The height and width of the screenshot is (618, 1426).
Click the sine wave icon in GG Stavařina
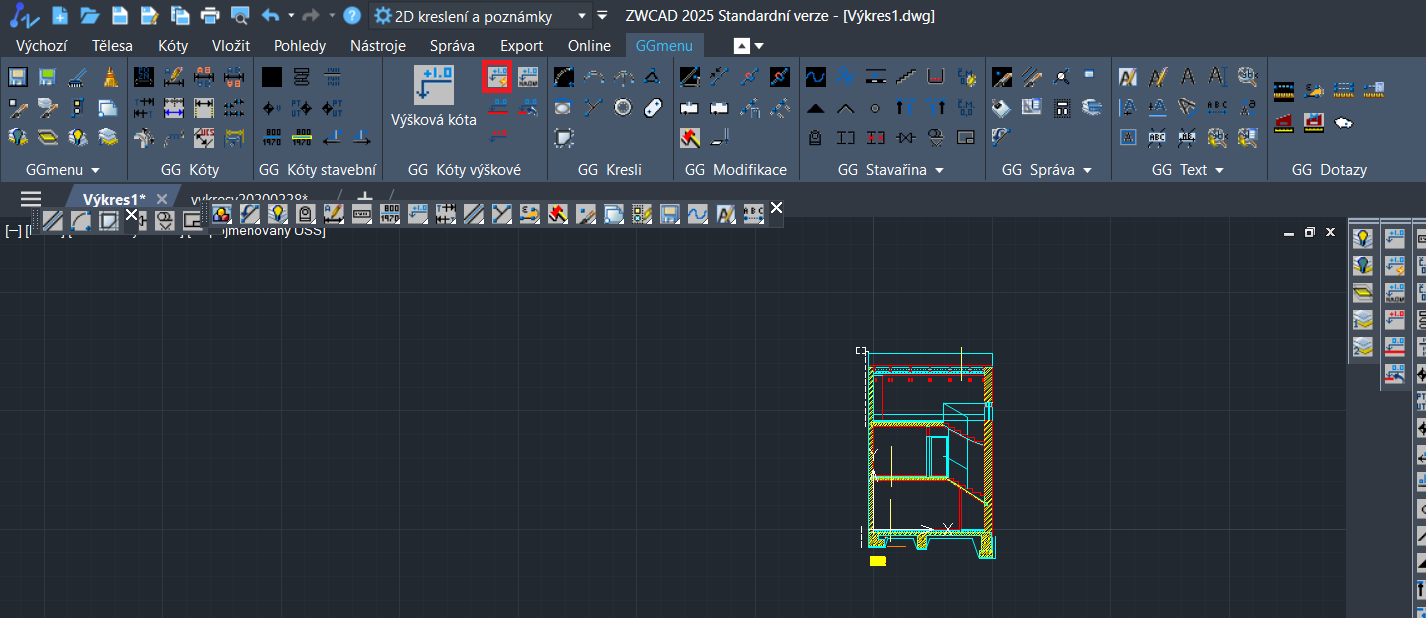[816, 76]
